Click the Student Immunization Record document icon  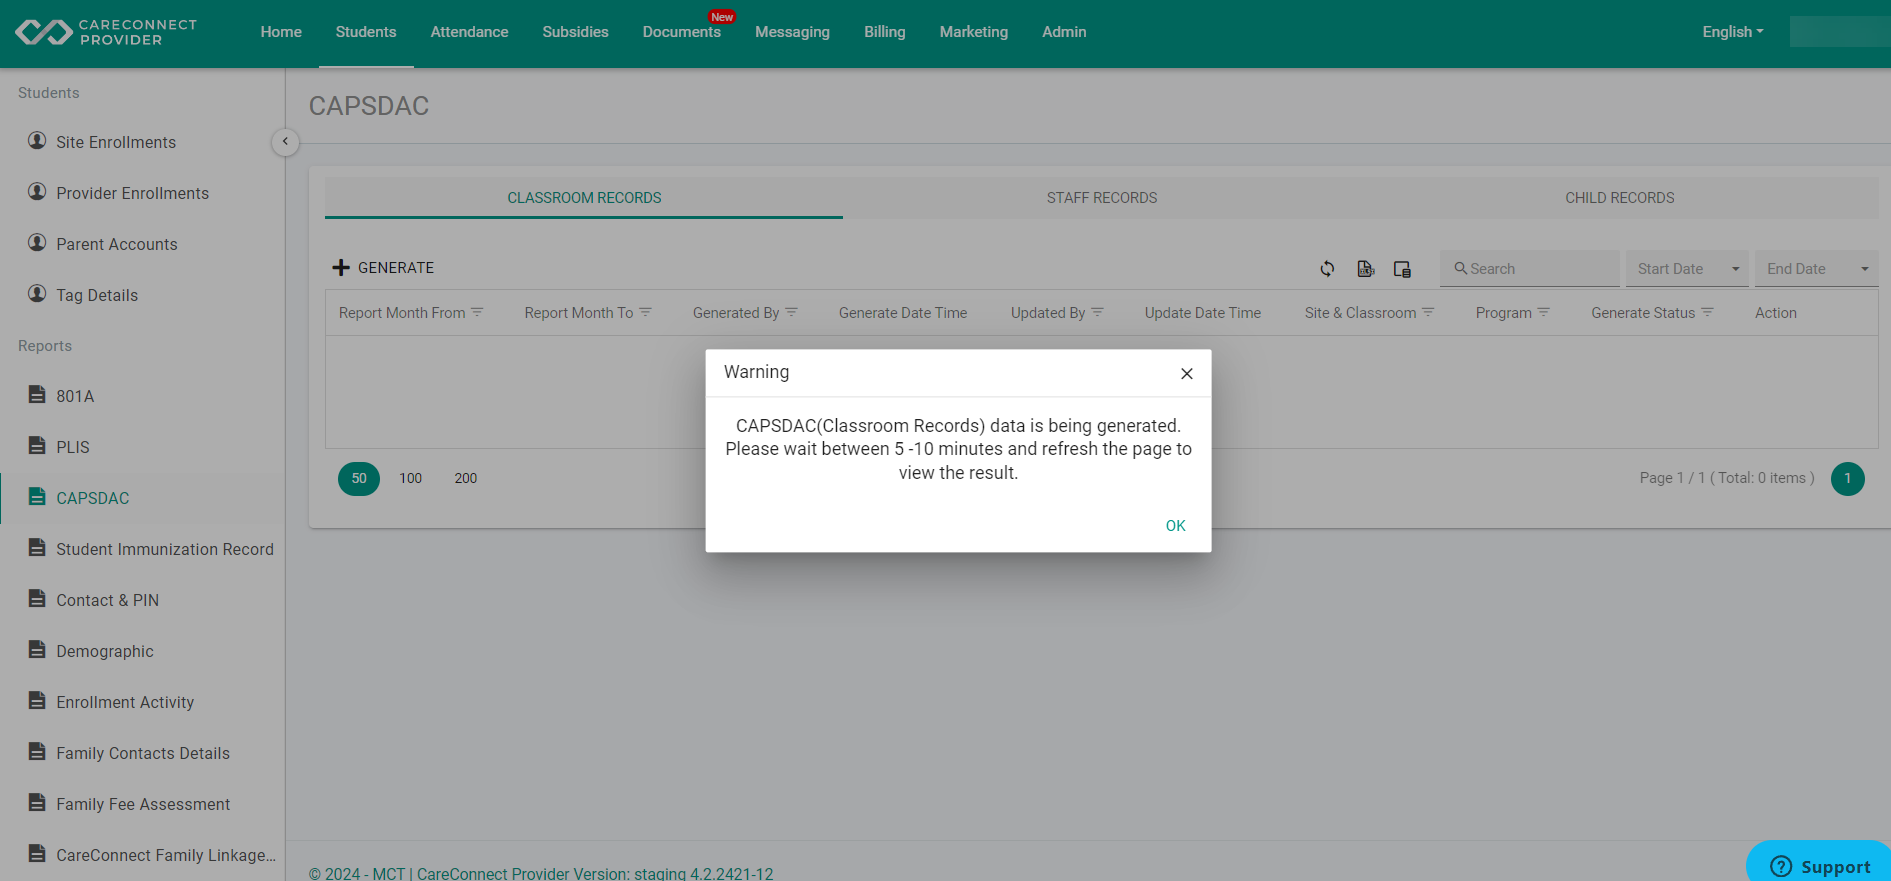(x=37, y=548)
